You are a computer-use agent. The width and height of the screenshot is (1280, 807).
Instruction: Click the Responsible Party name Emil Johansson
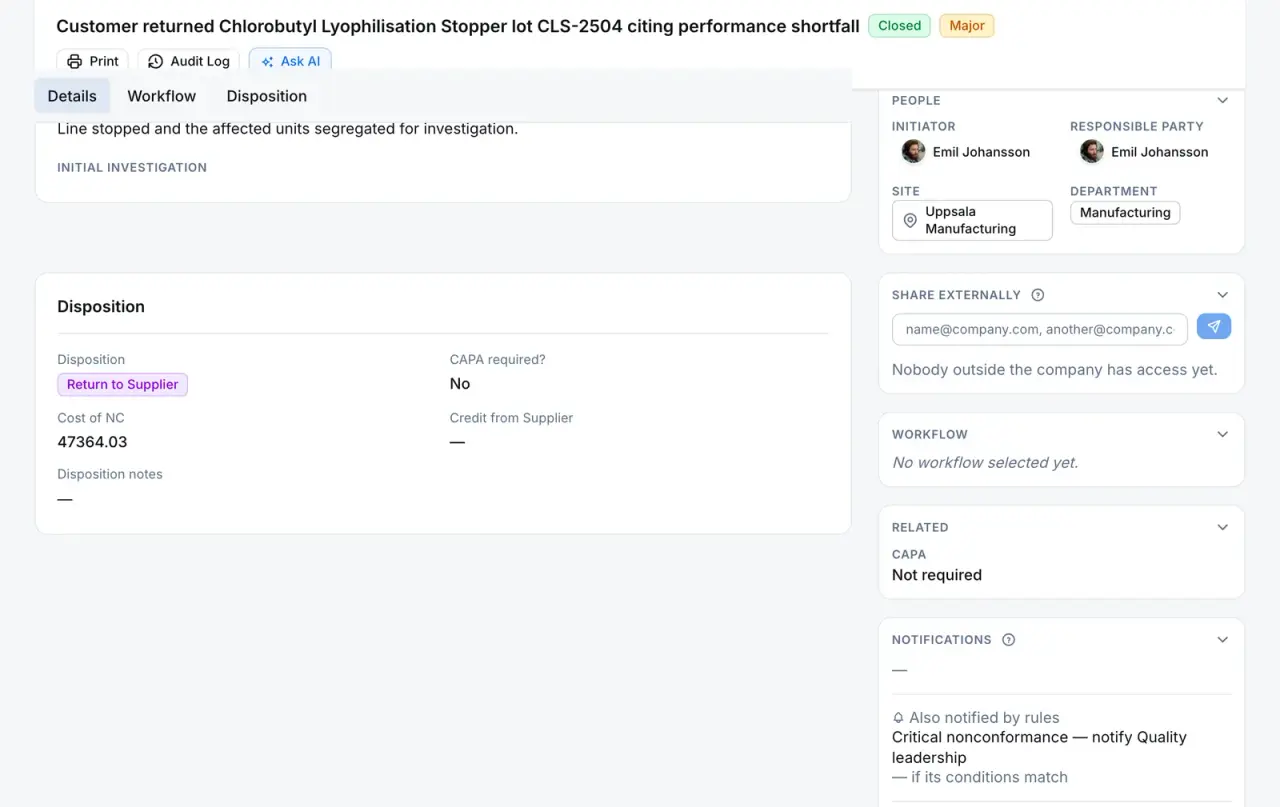[1159, 152]
